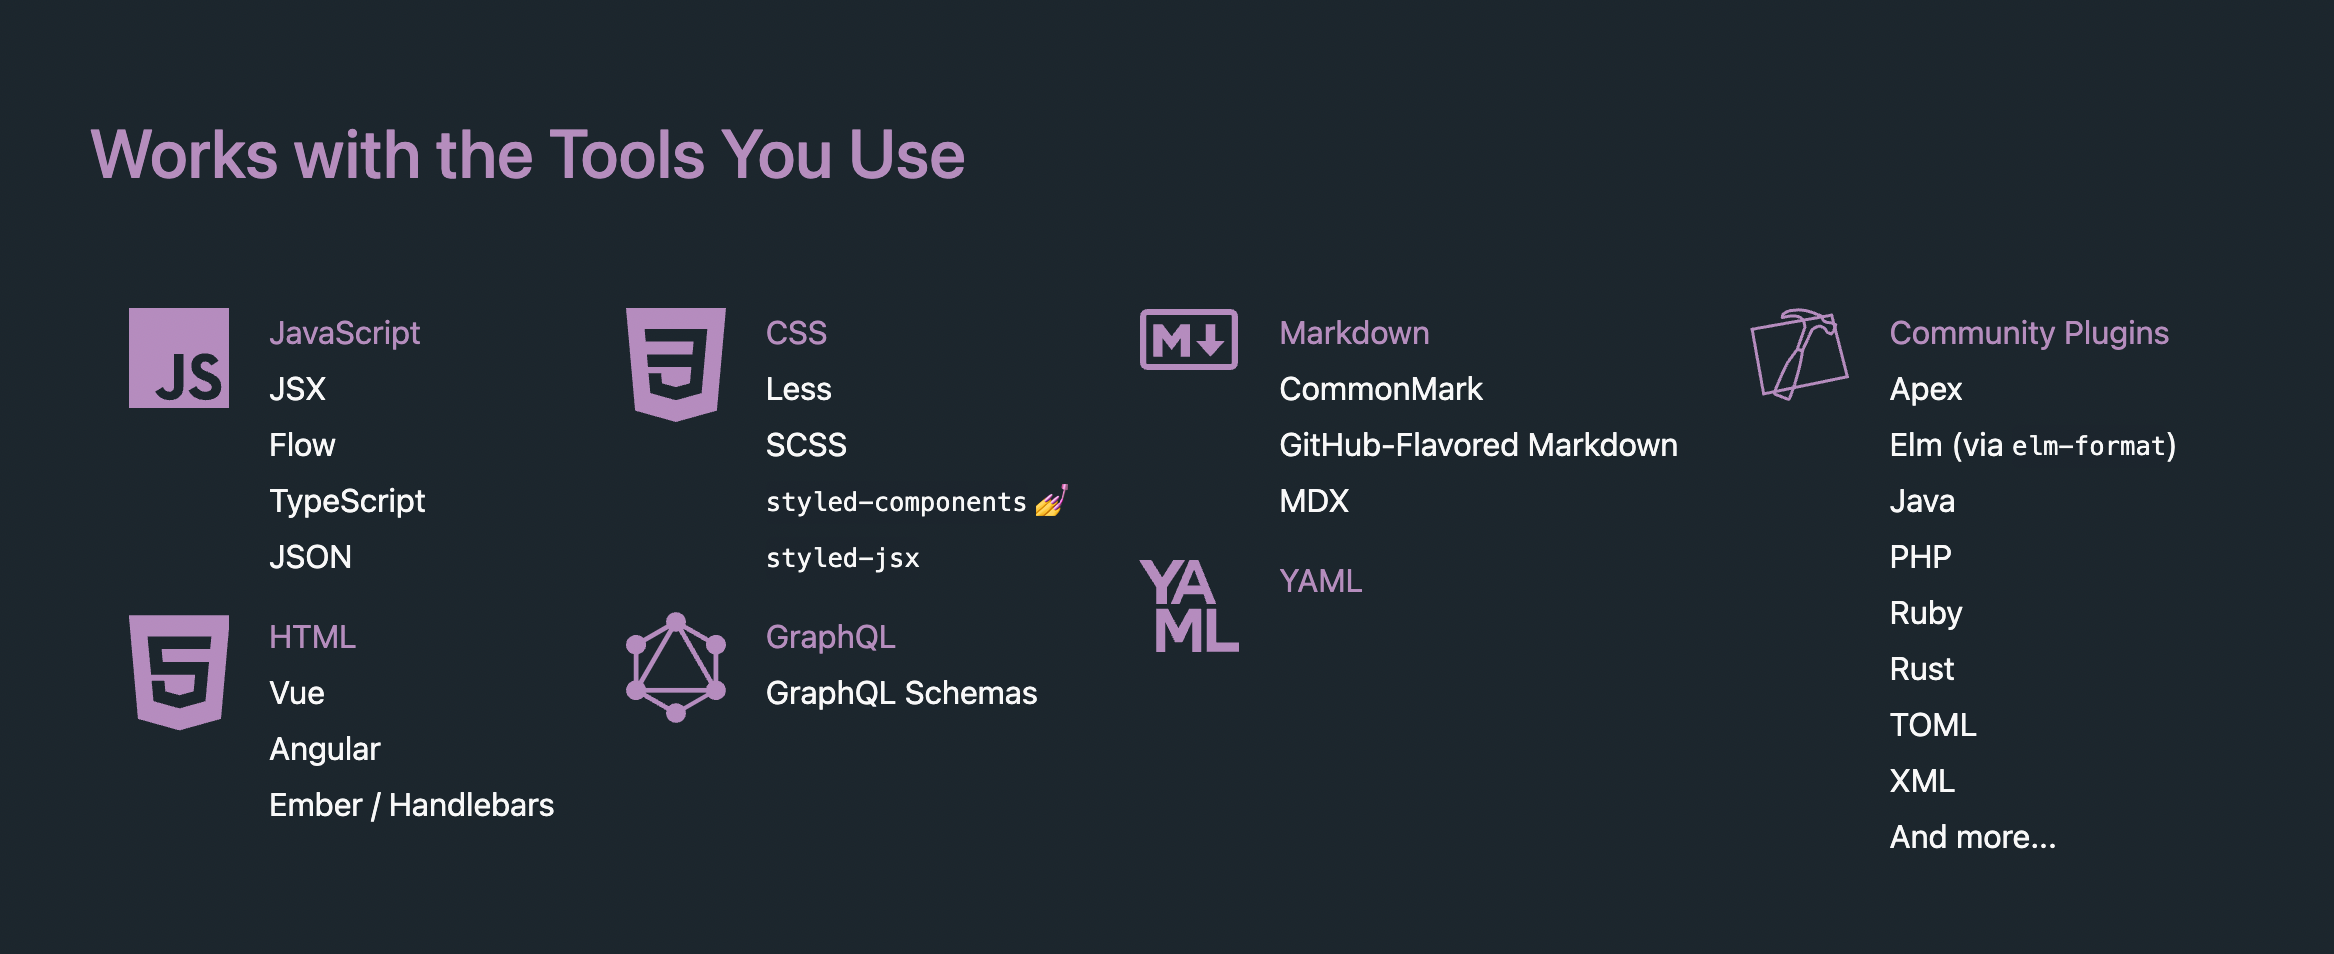
Task: Click the YAML logo icon
Action: (x=1189, y=606)
